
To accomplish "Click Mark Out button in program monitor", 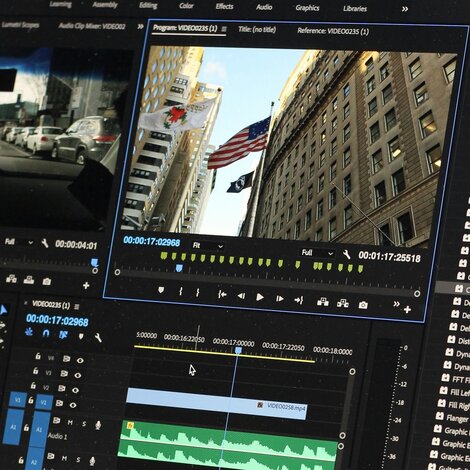I will tap(198, 293).
